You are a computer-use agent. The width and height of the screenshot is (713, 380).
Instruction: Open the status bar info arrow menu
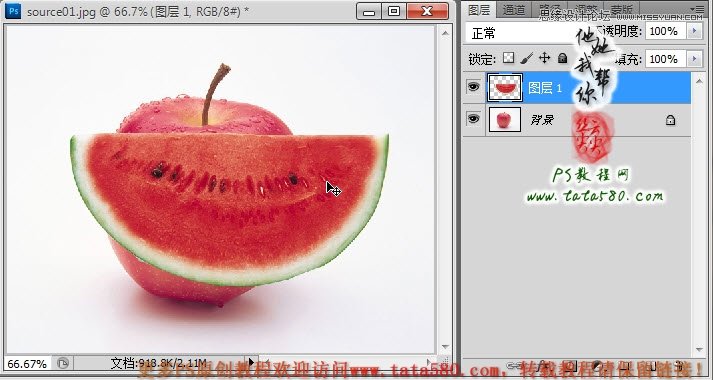[x=251, y=362]
